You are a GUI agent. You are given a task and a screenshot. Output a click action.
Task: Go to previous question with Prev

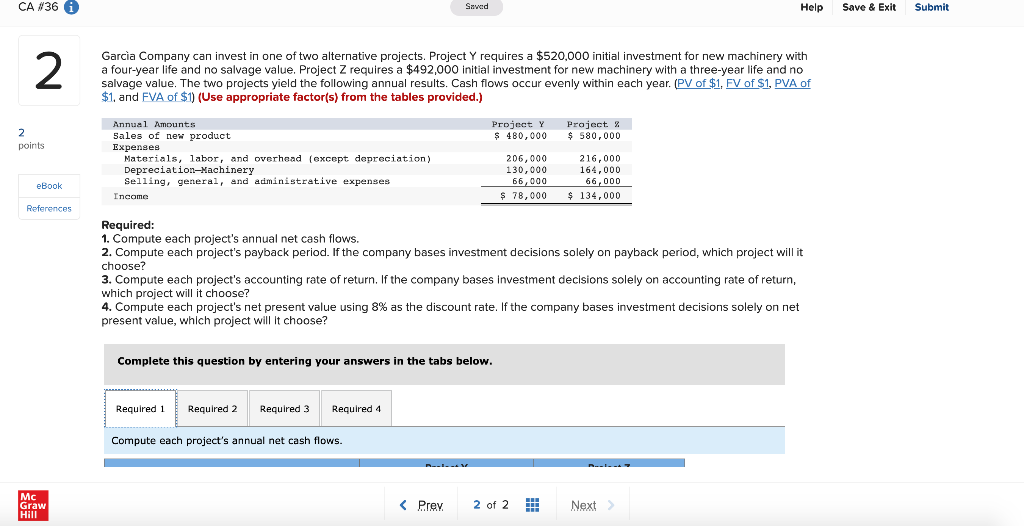pos(430,505)
